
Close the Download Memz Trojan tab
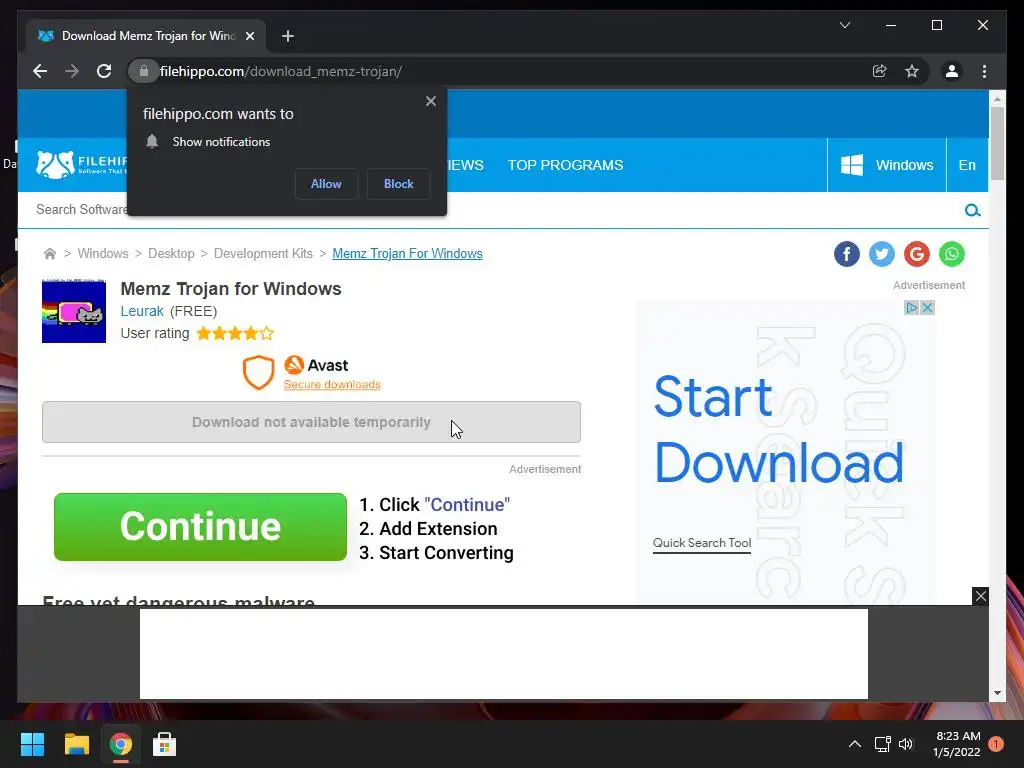tap(249, 36)
